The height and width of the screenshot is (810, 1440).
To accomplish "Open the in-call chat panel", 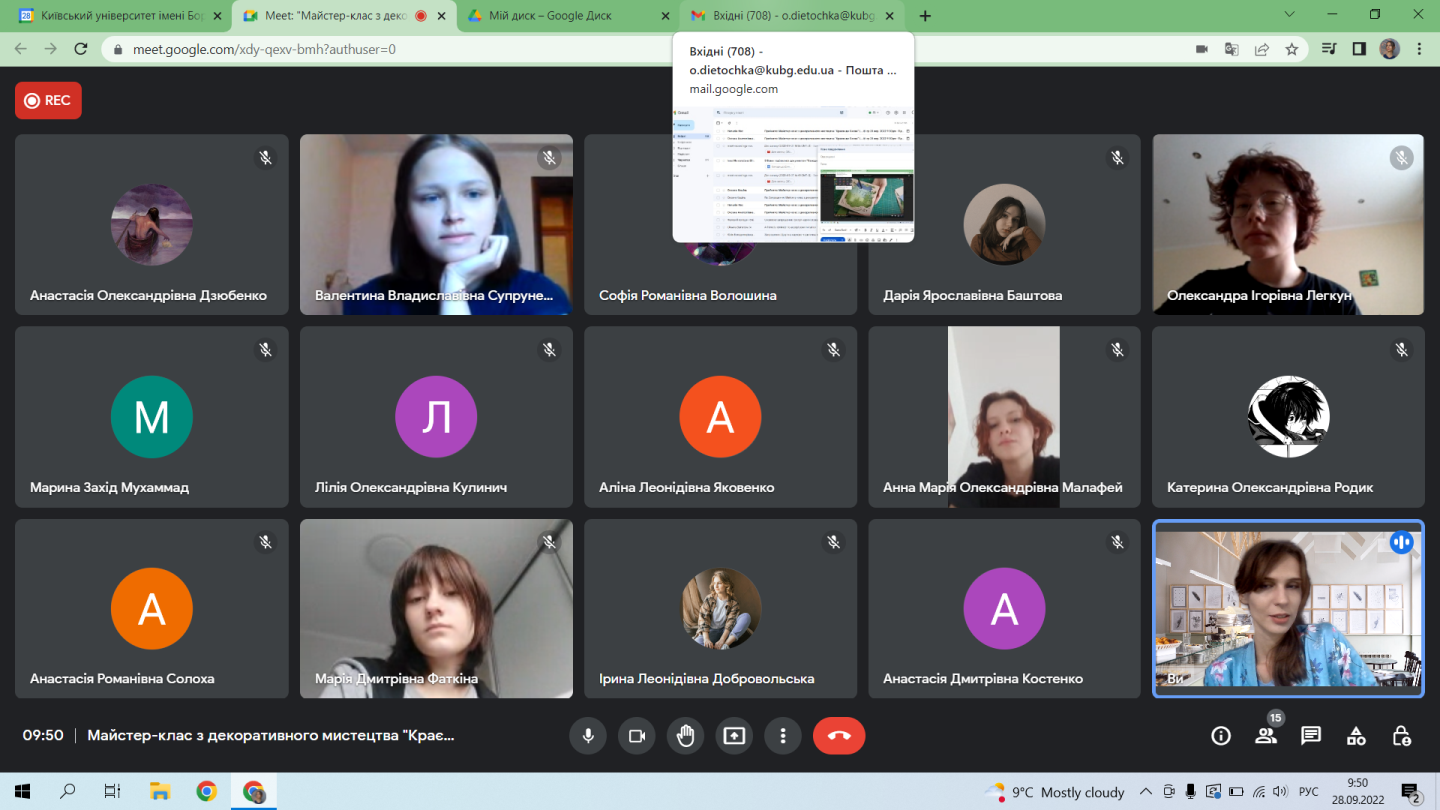I will (1311, 736).
